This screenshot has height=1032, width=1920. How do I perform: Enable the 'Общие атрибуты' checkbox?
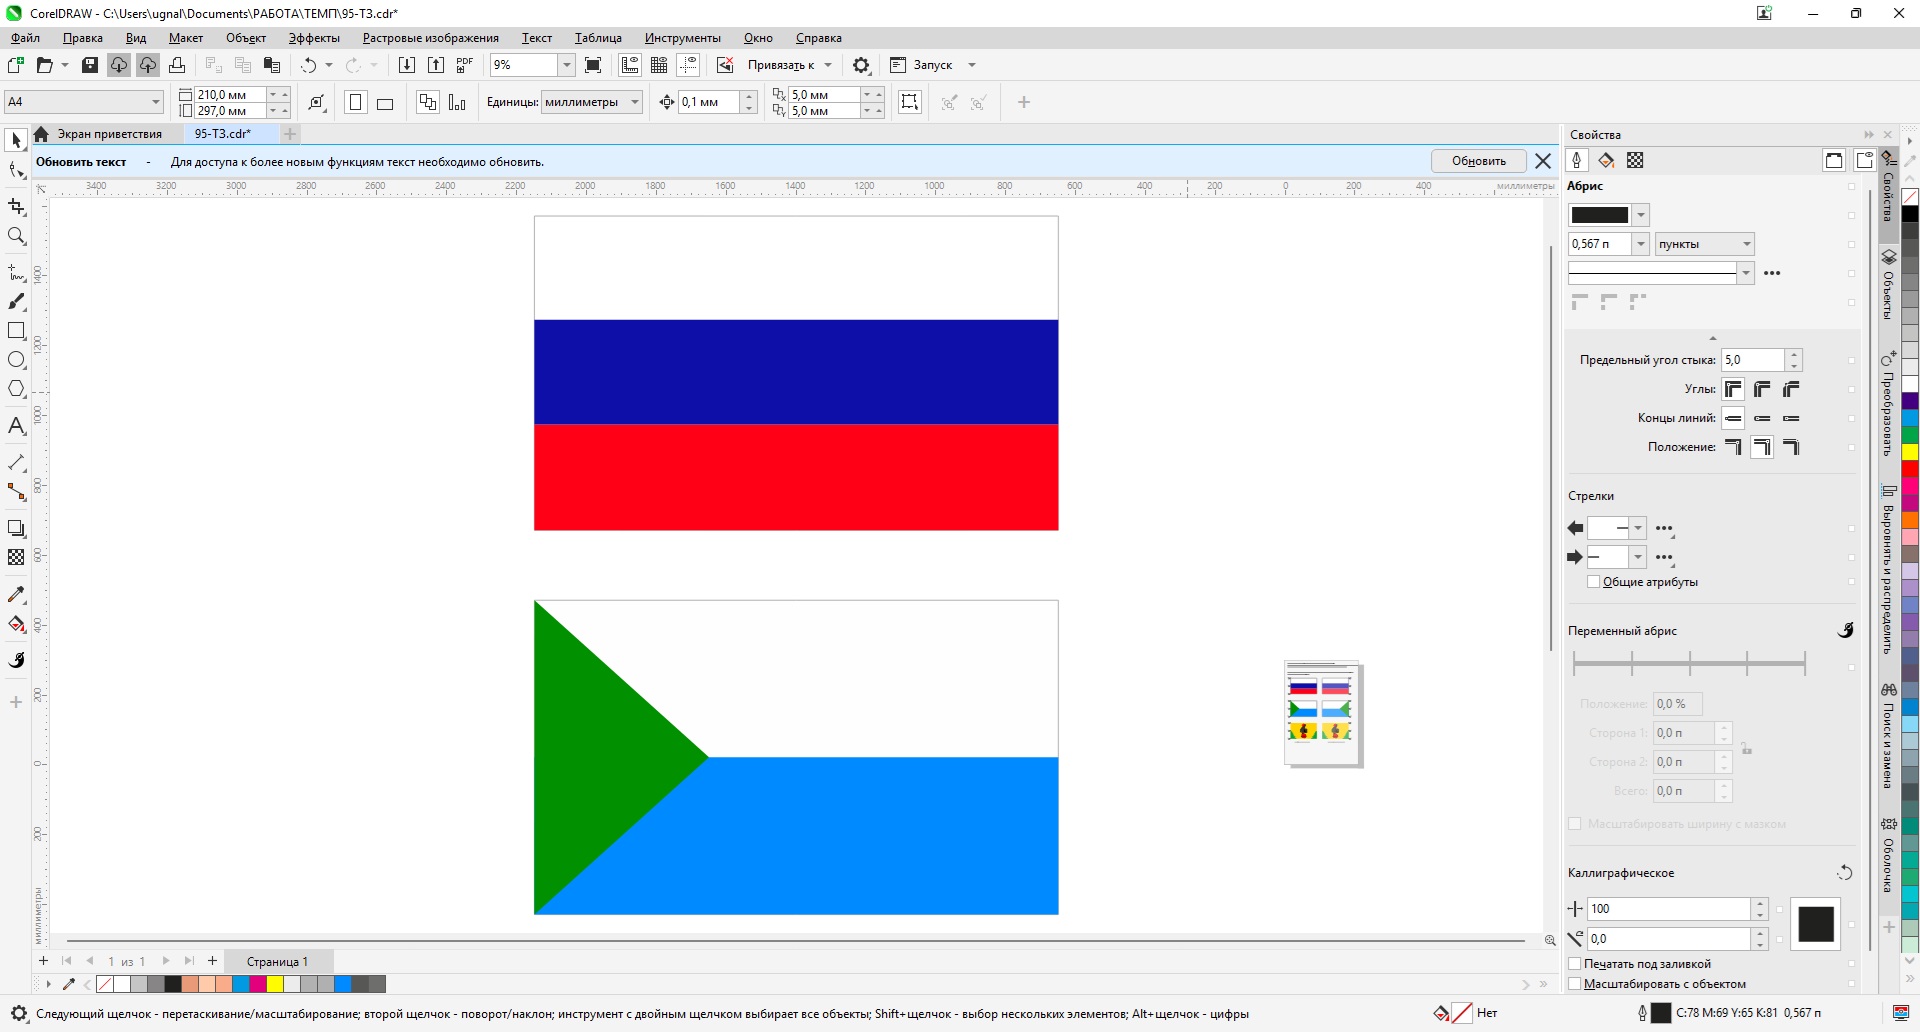coord(1594,582)
